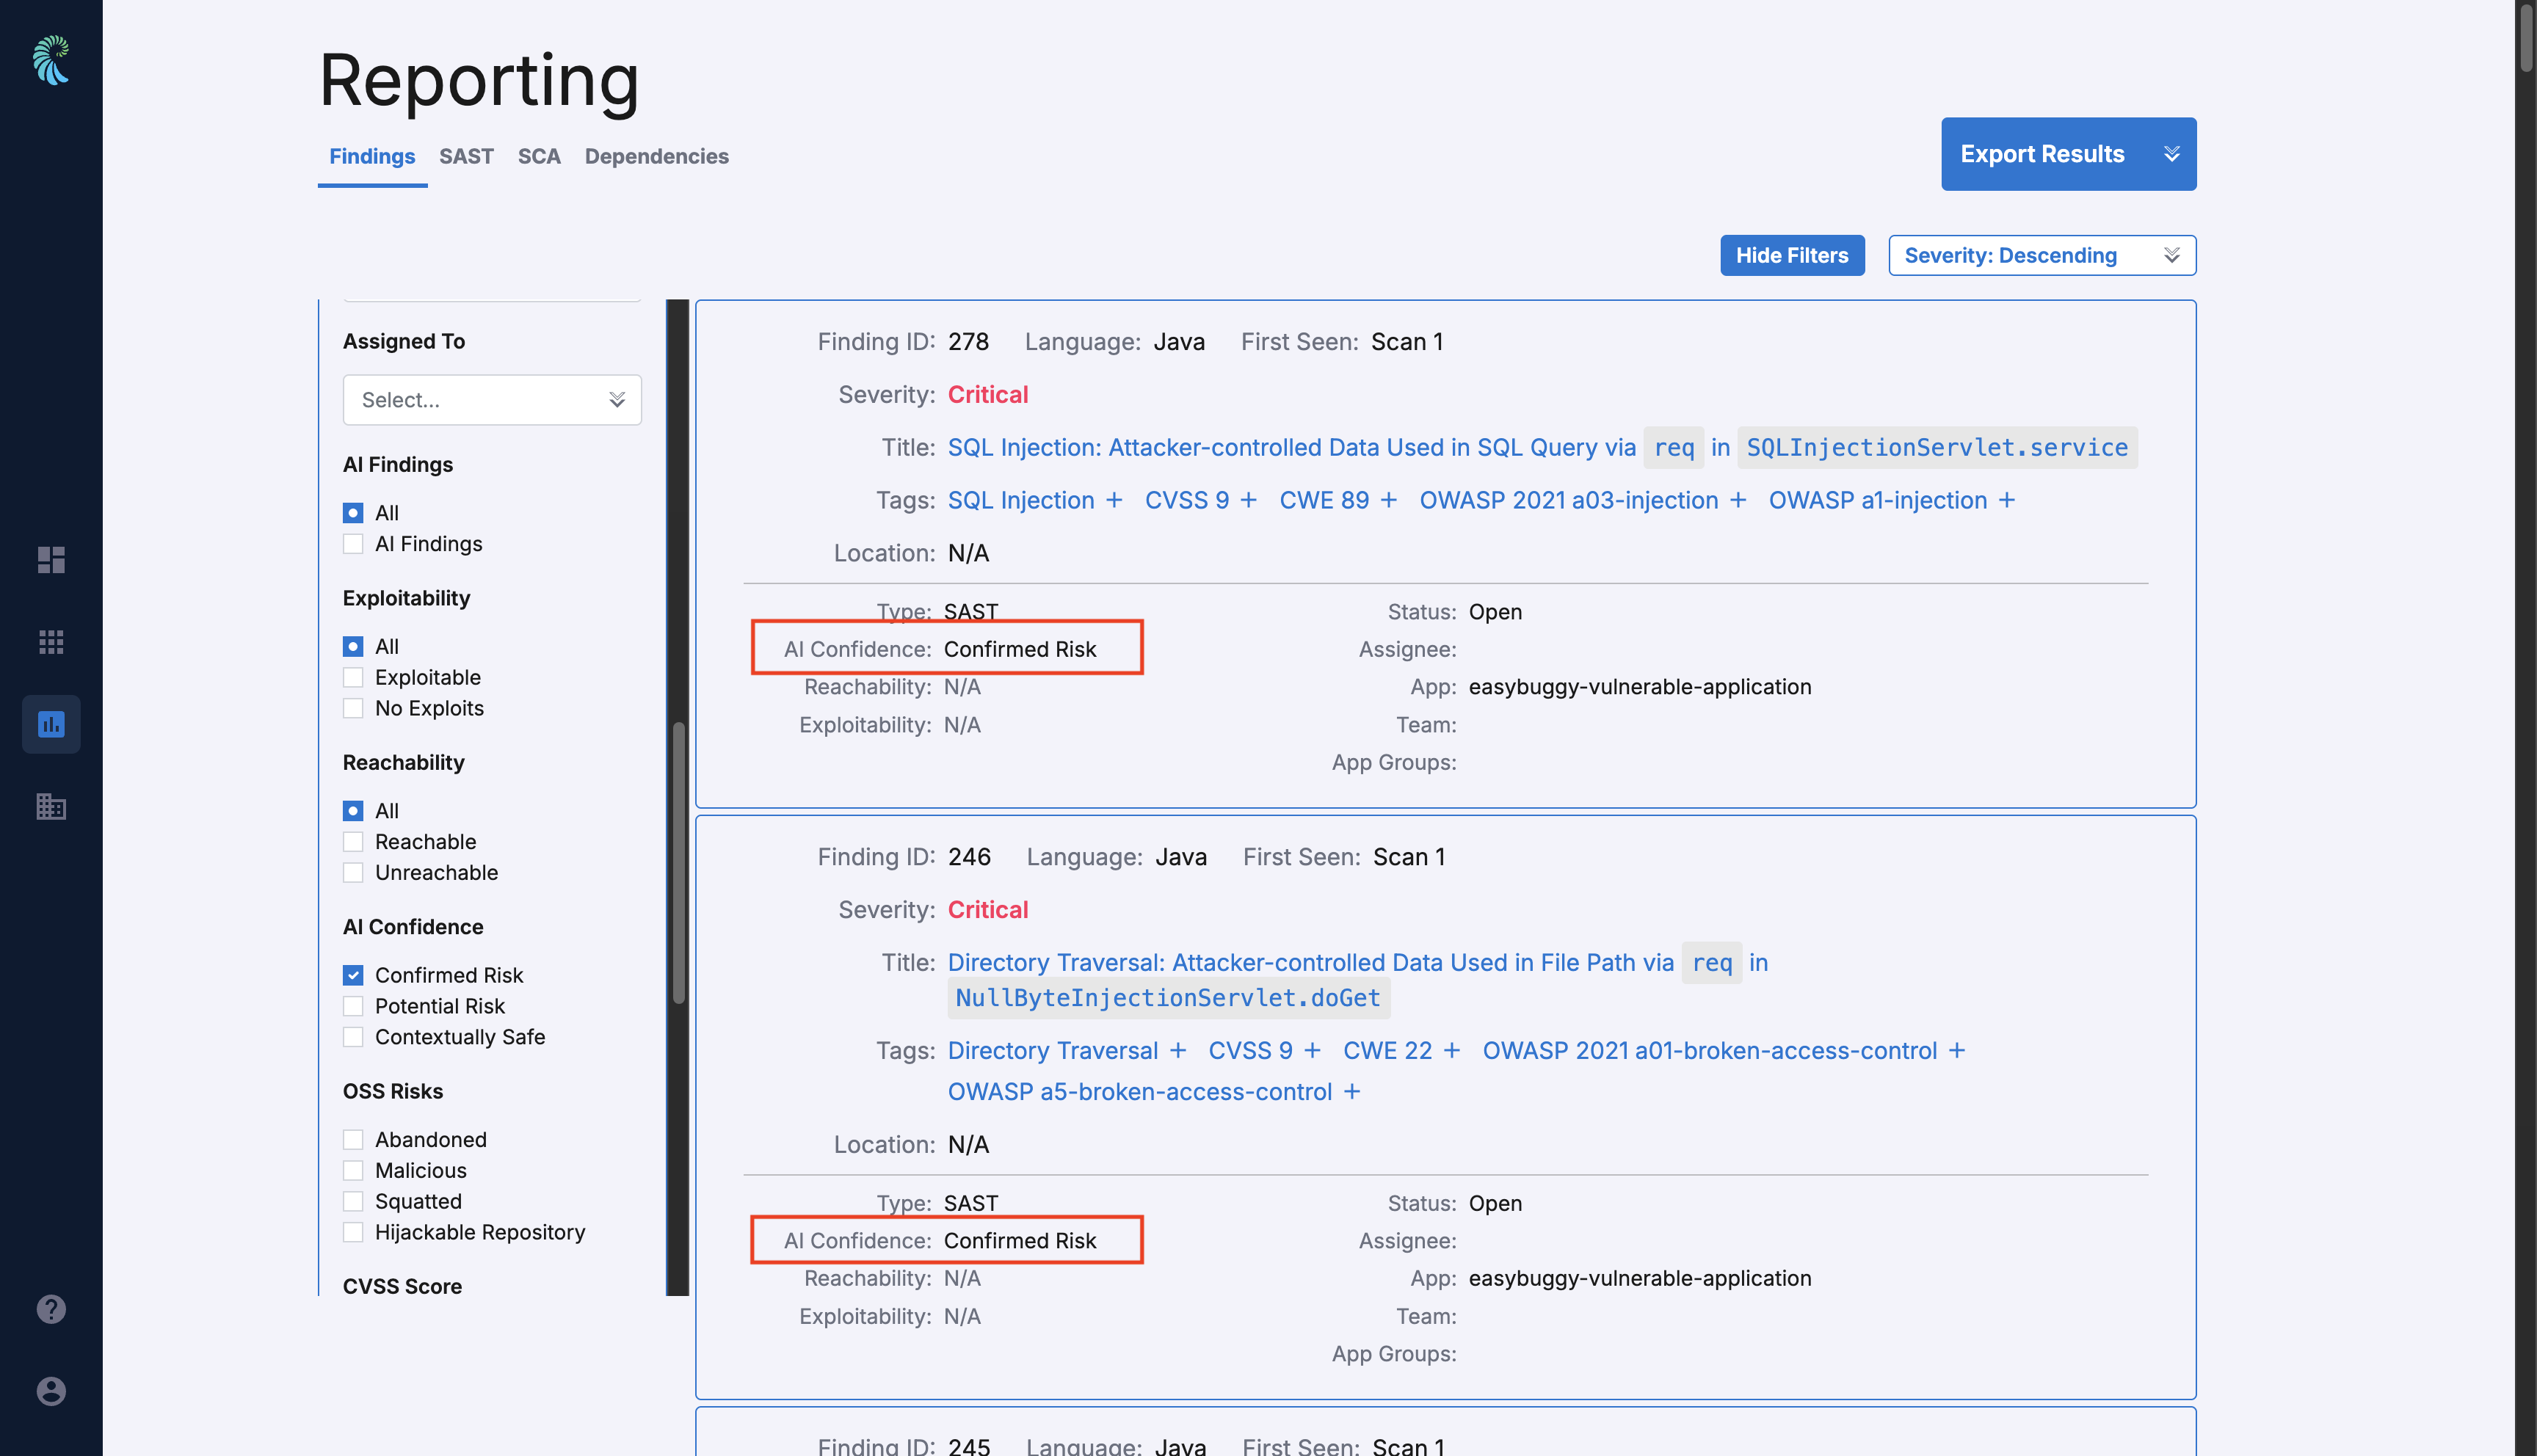
Task: Switch to the SCA tab
Action: click(539, 156)
